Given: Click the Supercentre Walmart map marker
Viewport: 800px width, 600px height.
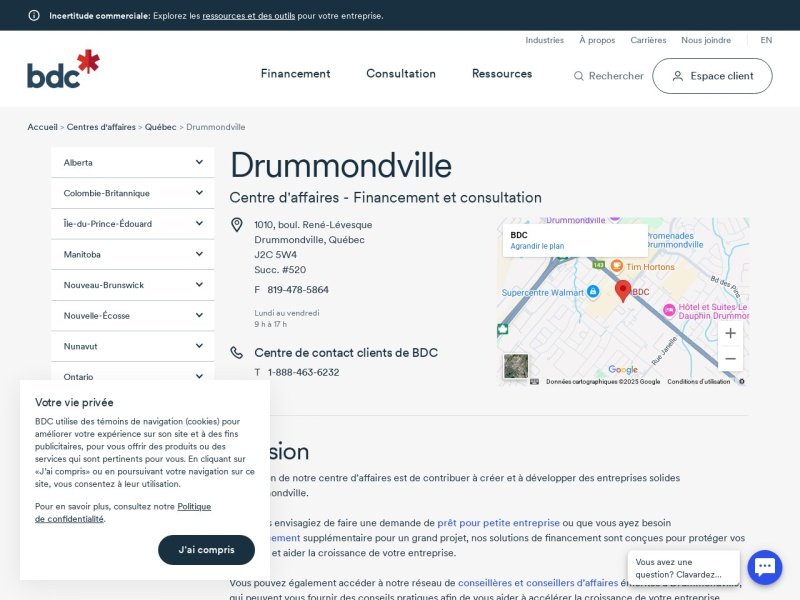Looking at the screenshot, I should (592, 291).
